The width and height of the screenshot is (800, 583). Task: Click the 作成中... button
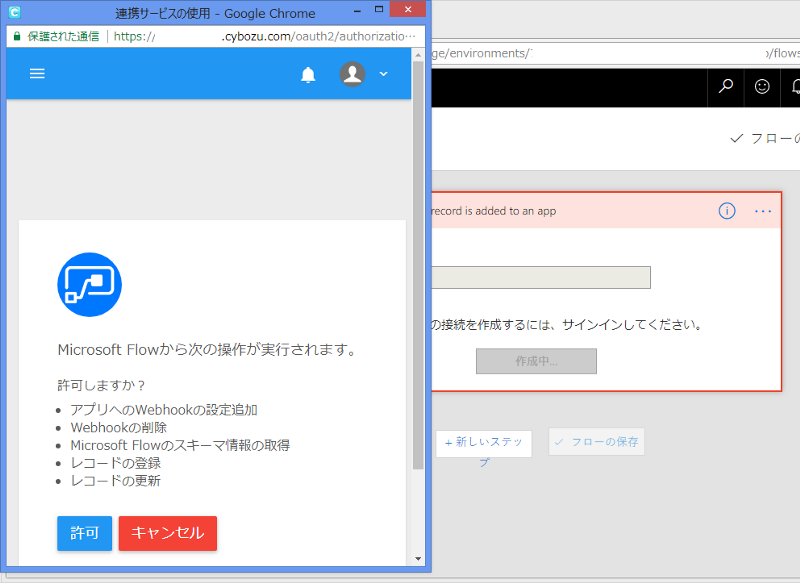536,361
